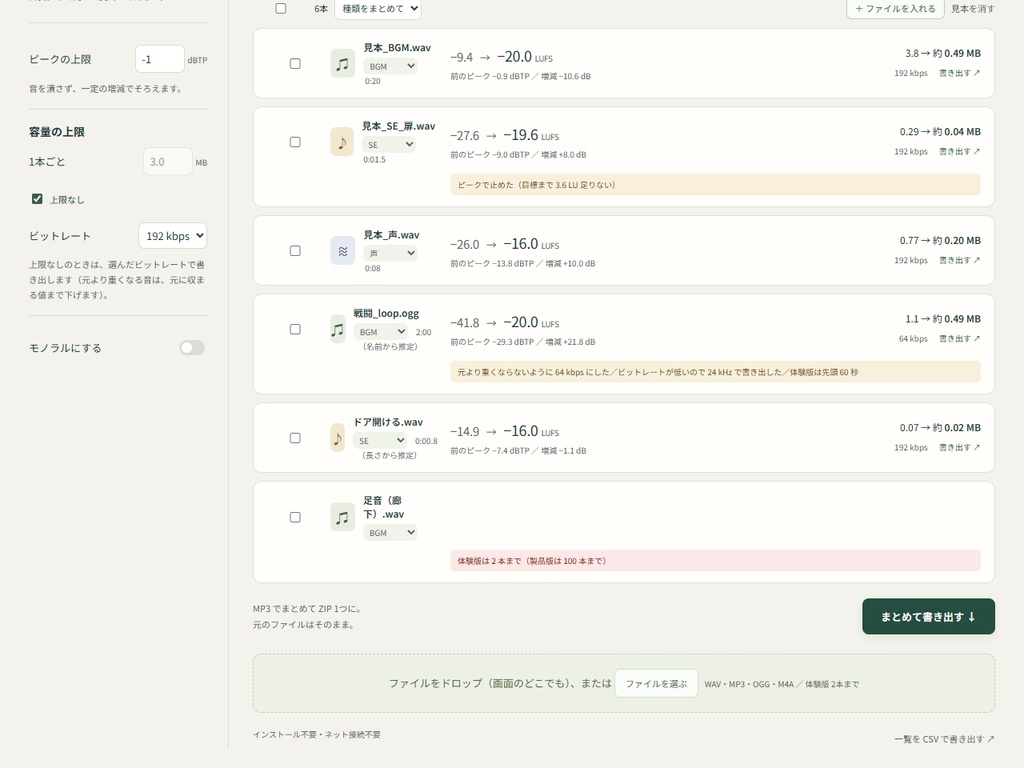Select the 見本_BGM.wav row checkbox

(x=295, y=64)
